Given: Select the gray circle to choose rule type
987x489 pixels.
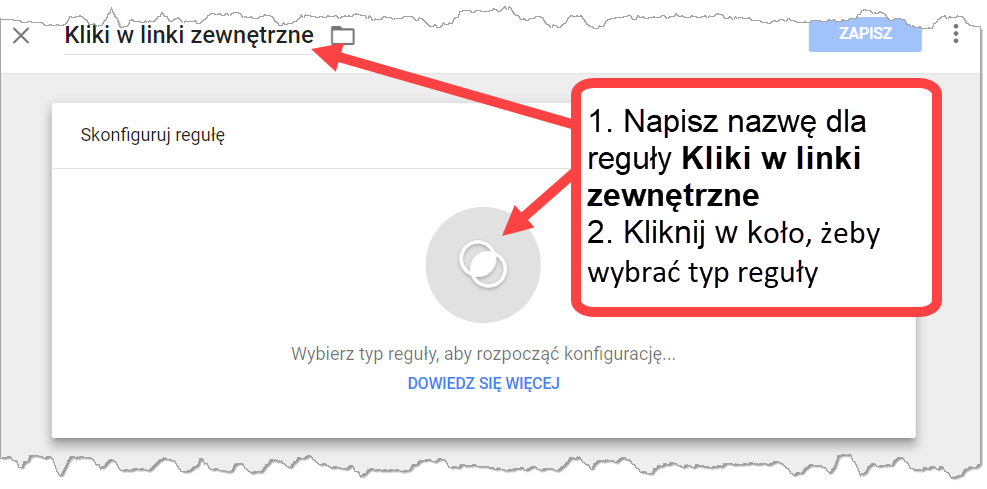Looking at the screenshot, I should point(483,264).
